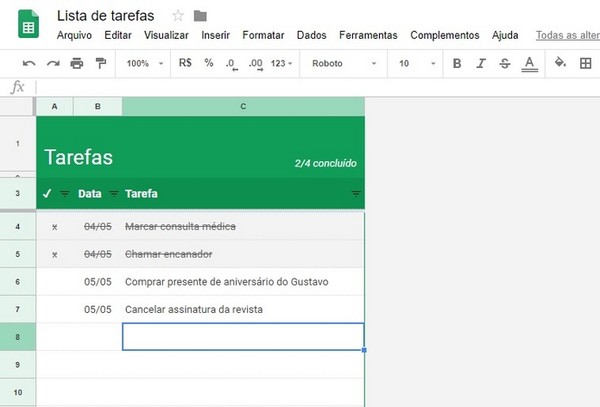Expand the Roboto font dropdown
Viewport: 600px width, 407px height.
[344, 63]
